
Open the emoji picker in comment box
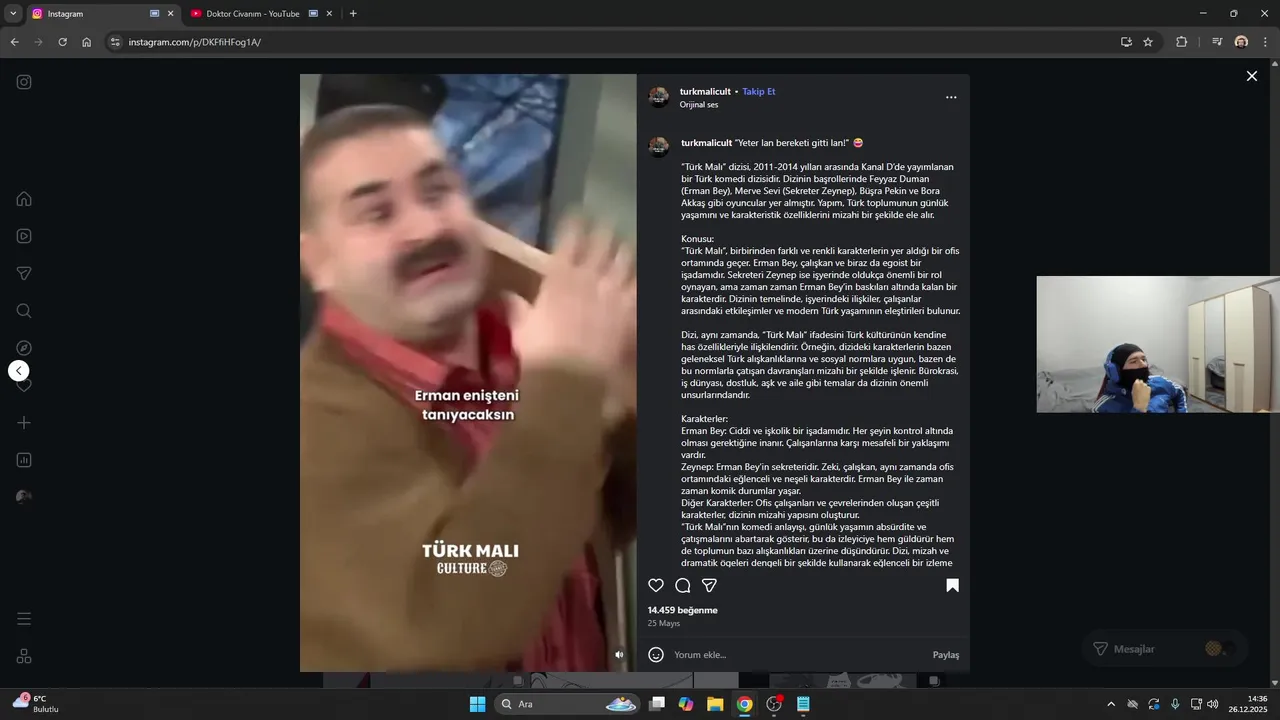click(656, 655)
